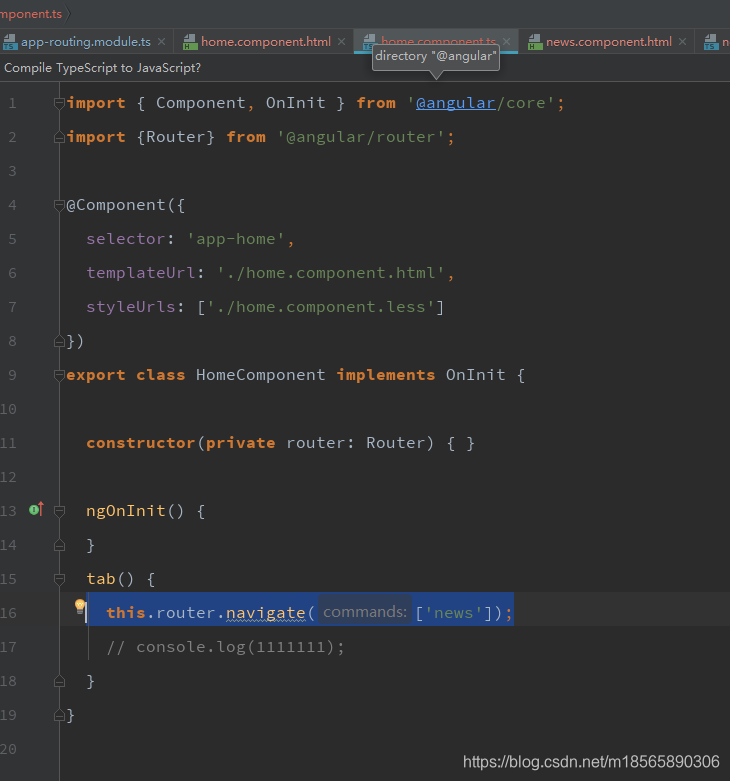This screenshot has height=781, width=730.
Task: Click the constructor keyword
Action: tap(140, 443)
